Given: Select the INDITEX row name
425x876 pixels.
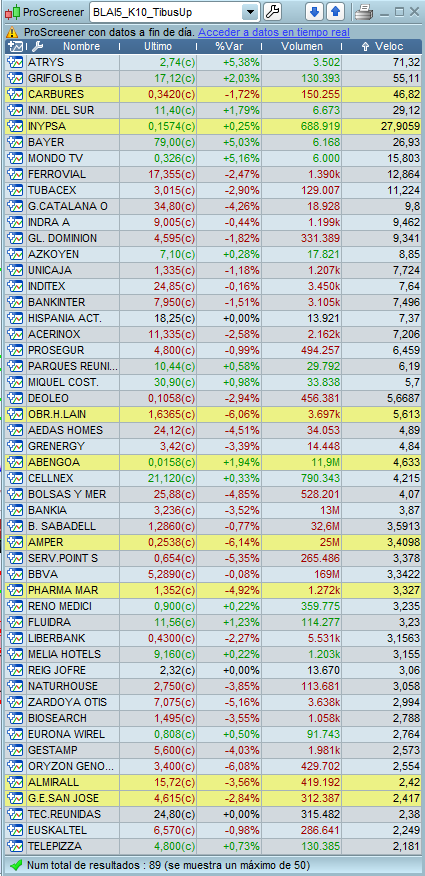Looking at the screenshot, I should (x=46, y=286).
